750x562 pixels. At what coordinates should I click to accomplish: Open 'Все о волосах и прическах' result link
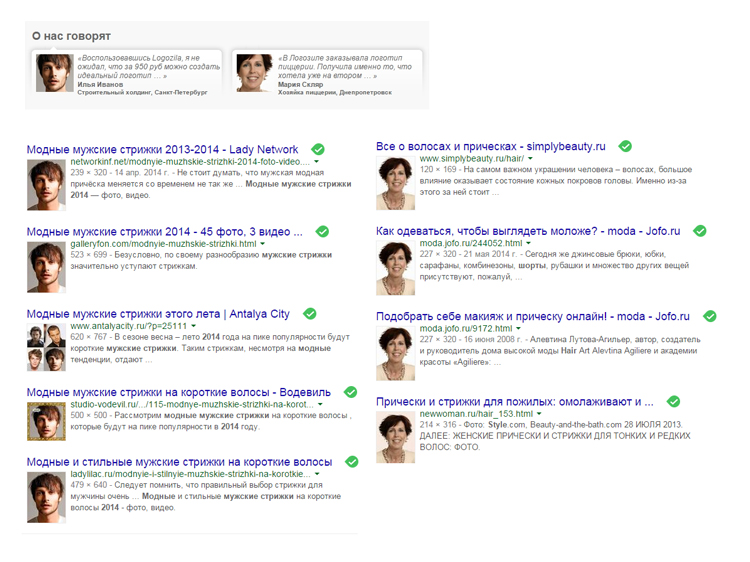click(493, 147)
